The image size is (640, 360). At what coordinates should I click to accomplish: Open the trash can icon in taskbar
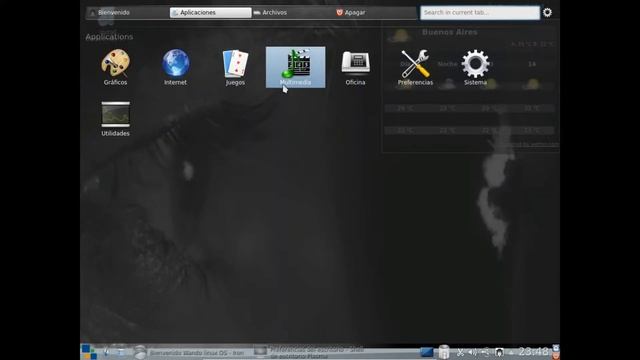point(444,352)
